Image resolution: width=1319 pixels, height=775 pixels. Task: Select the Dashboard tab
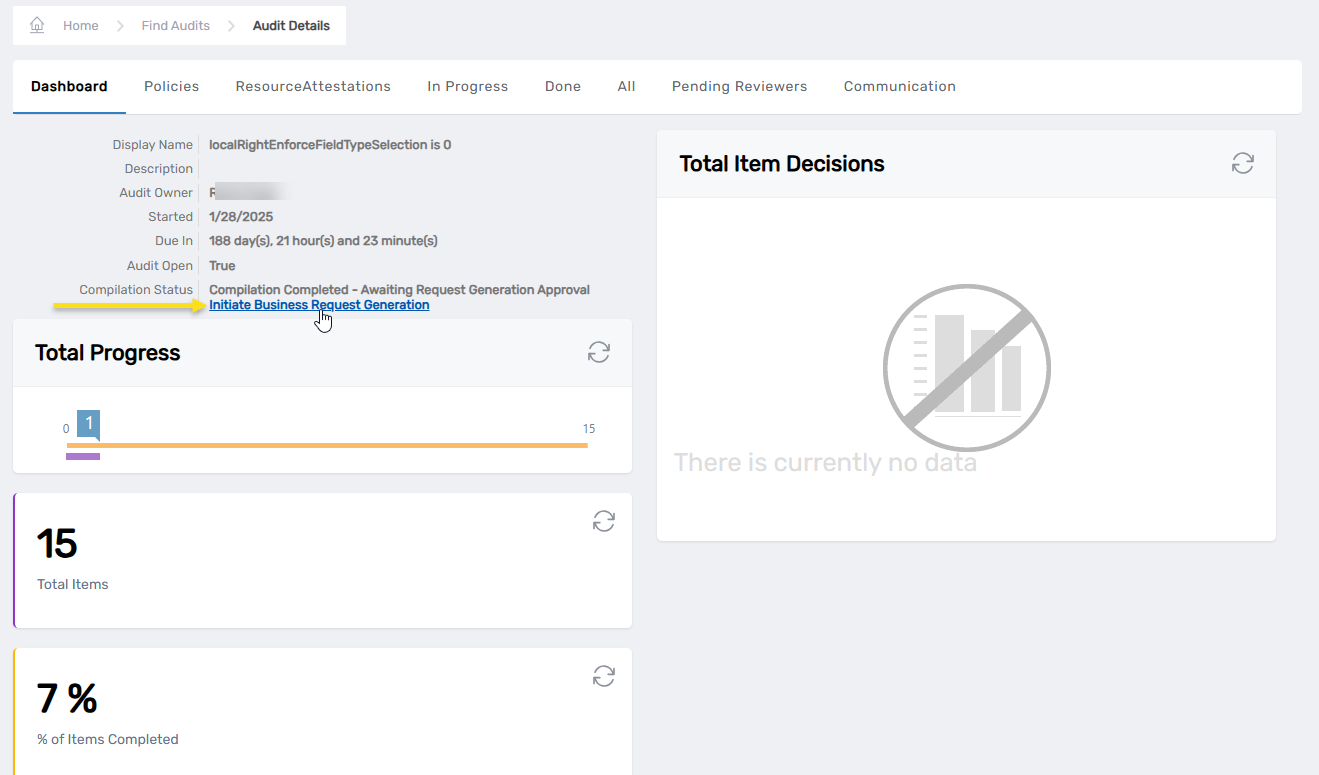69,87
